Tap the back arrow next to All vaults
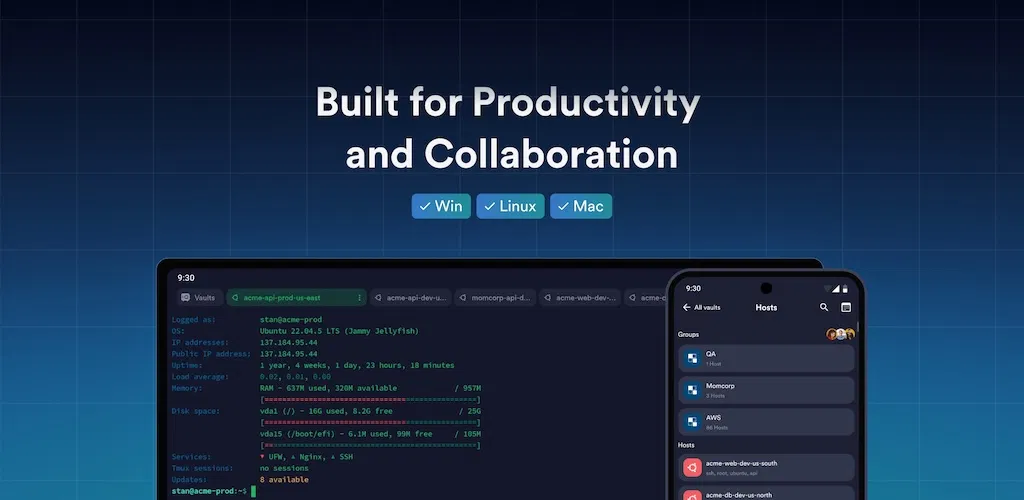Screen dimensions: 1024x500 tap(686, 307)
